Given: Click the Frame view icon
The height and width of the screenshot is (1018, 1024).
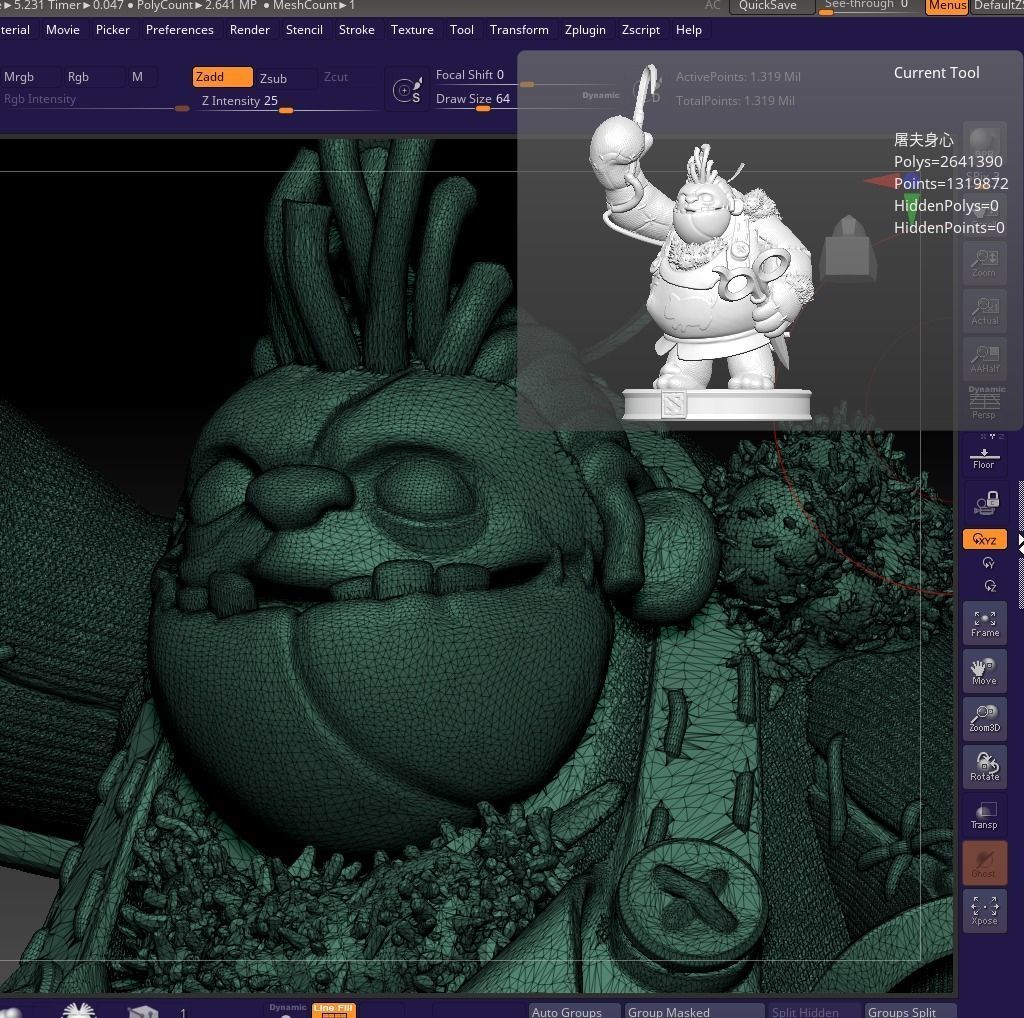Looking at the screenshot, I should coord(984,624).
